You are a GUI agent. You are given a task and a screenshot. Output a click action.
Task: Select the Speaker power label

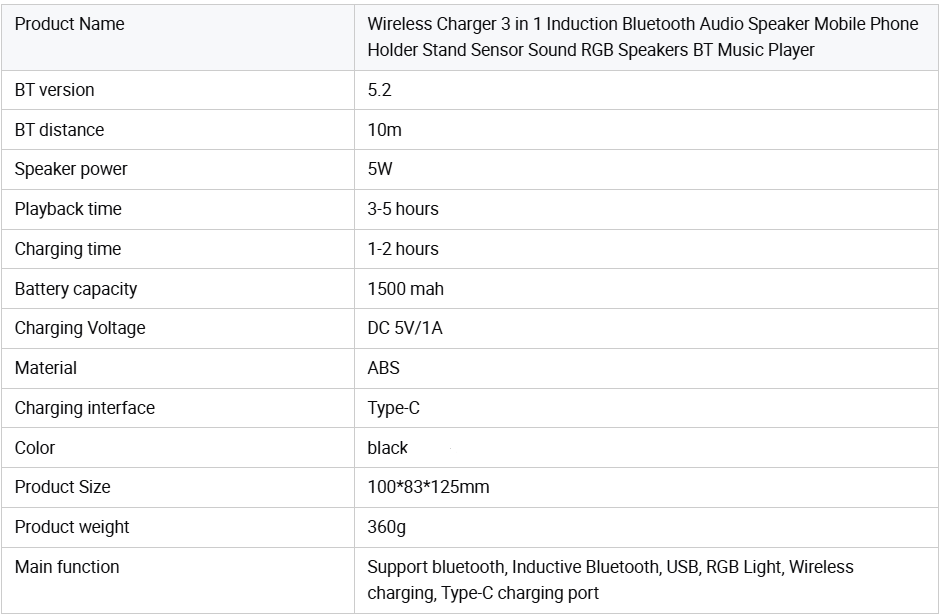71,169
